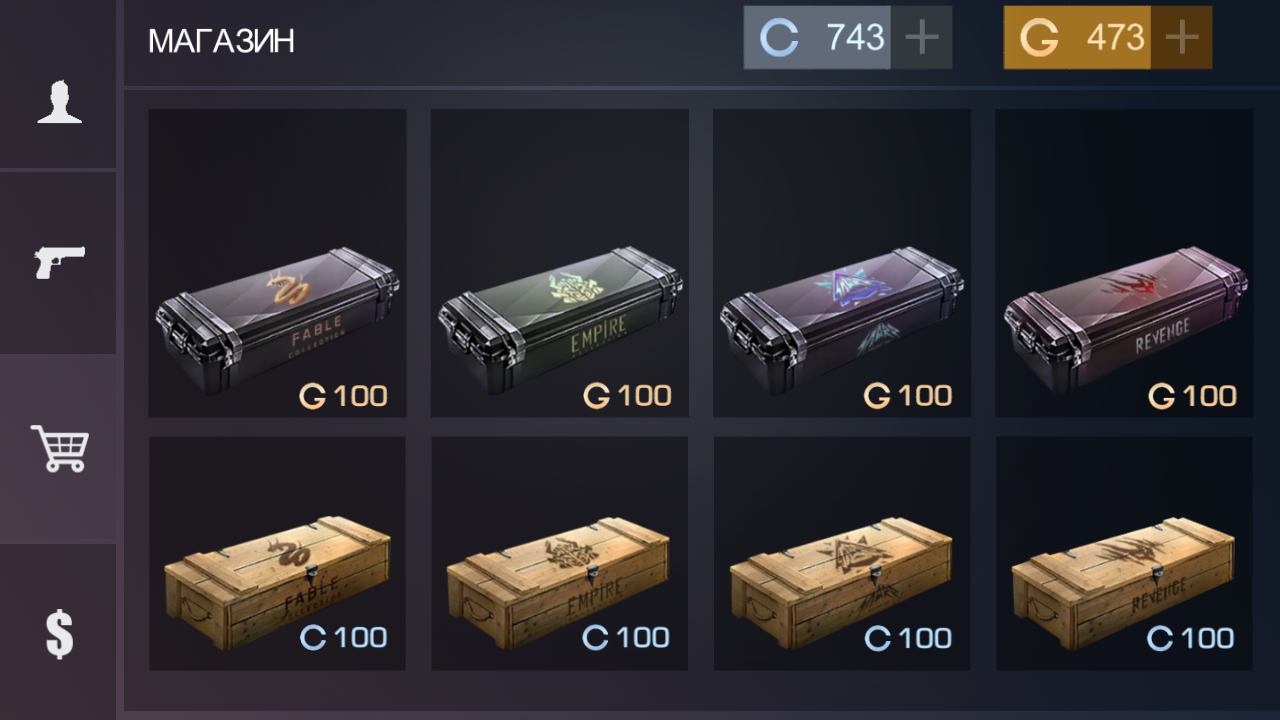
Task: Open the player profile icon in sidebar
Action: click(59, 102)
